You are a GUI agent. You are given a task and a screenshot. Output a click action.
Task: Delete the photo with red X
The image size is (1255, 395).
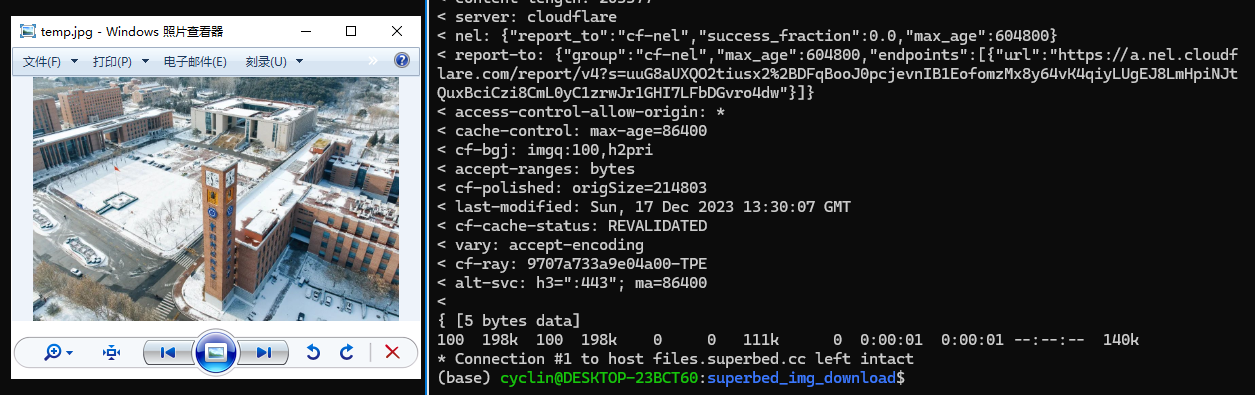pyautogui.click(x=392, y=352)
